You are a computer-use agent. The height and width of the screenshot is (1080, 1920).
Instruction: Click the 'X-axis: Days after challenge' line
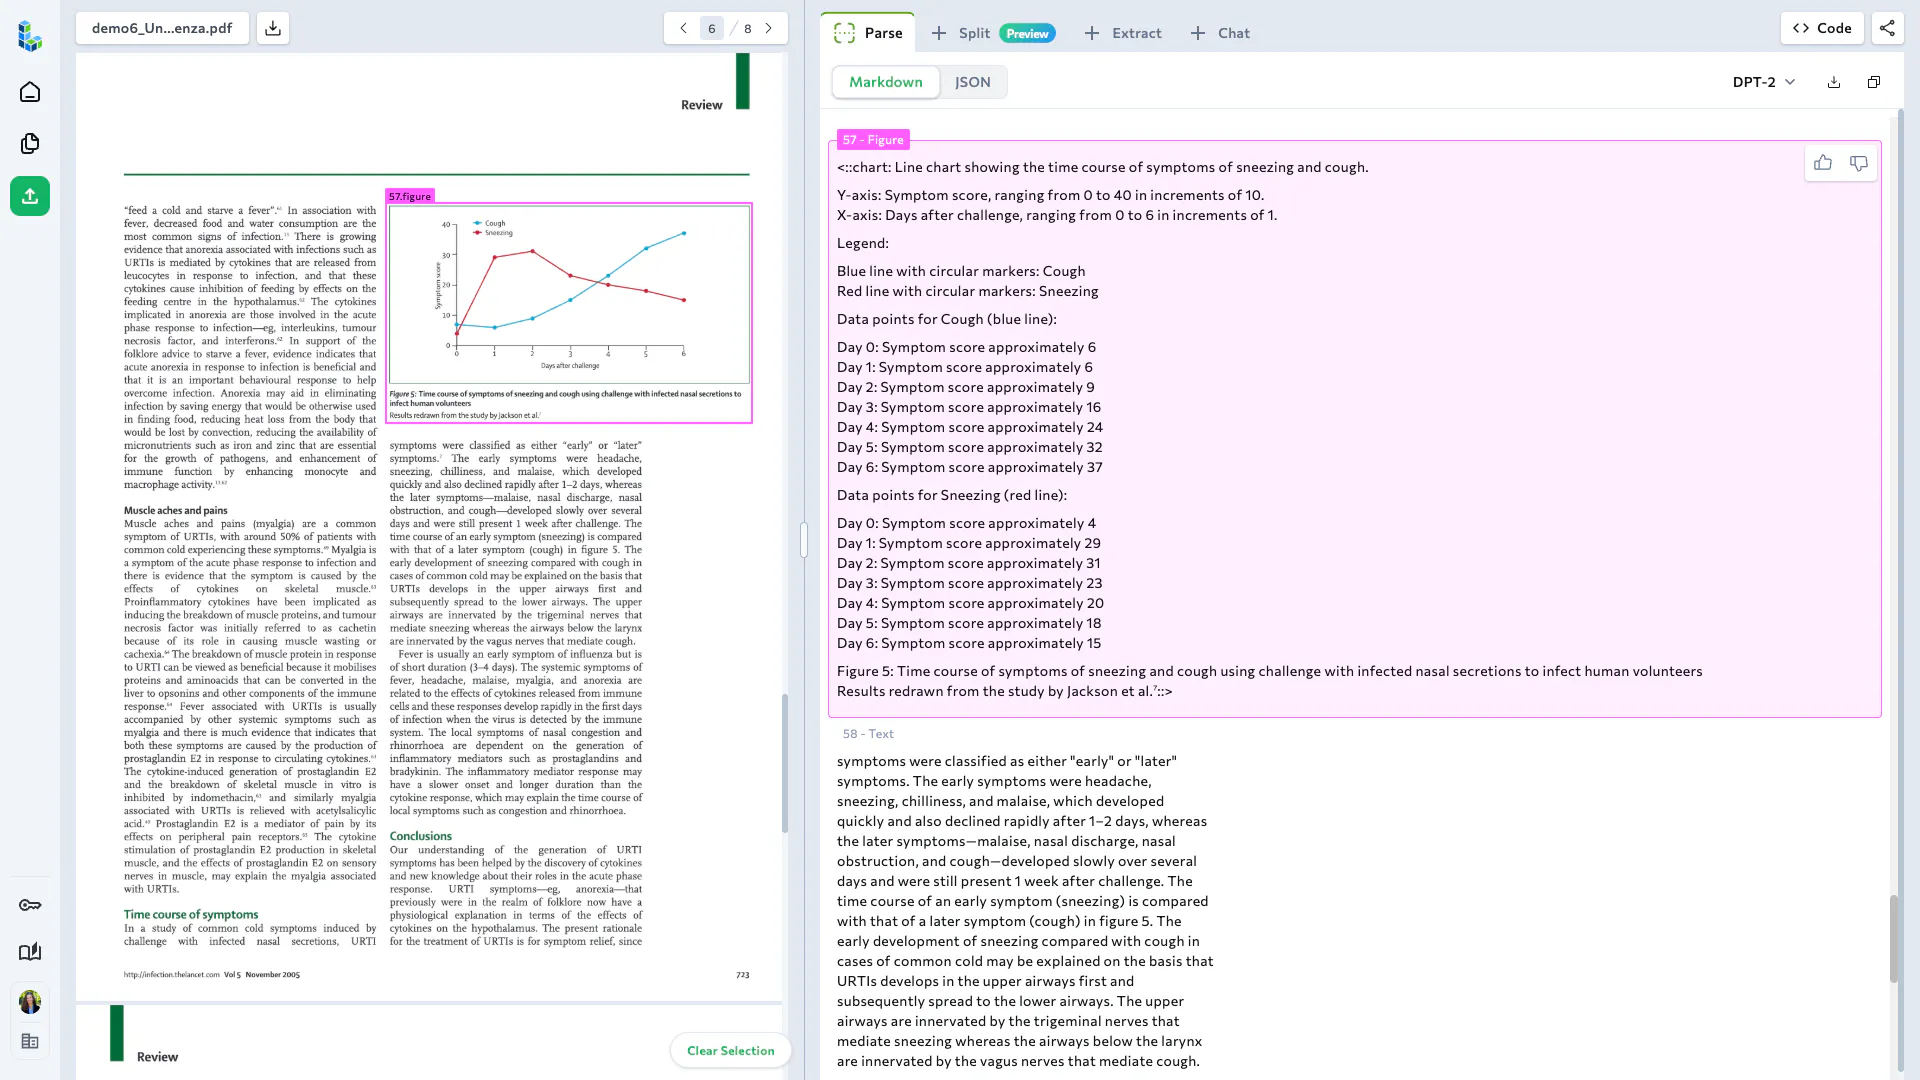point(1057,215)
